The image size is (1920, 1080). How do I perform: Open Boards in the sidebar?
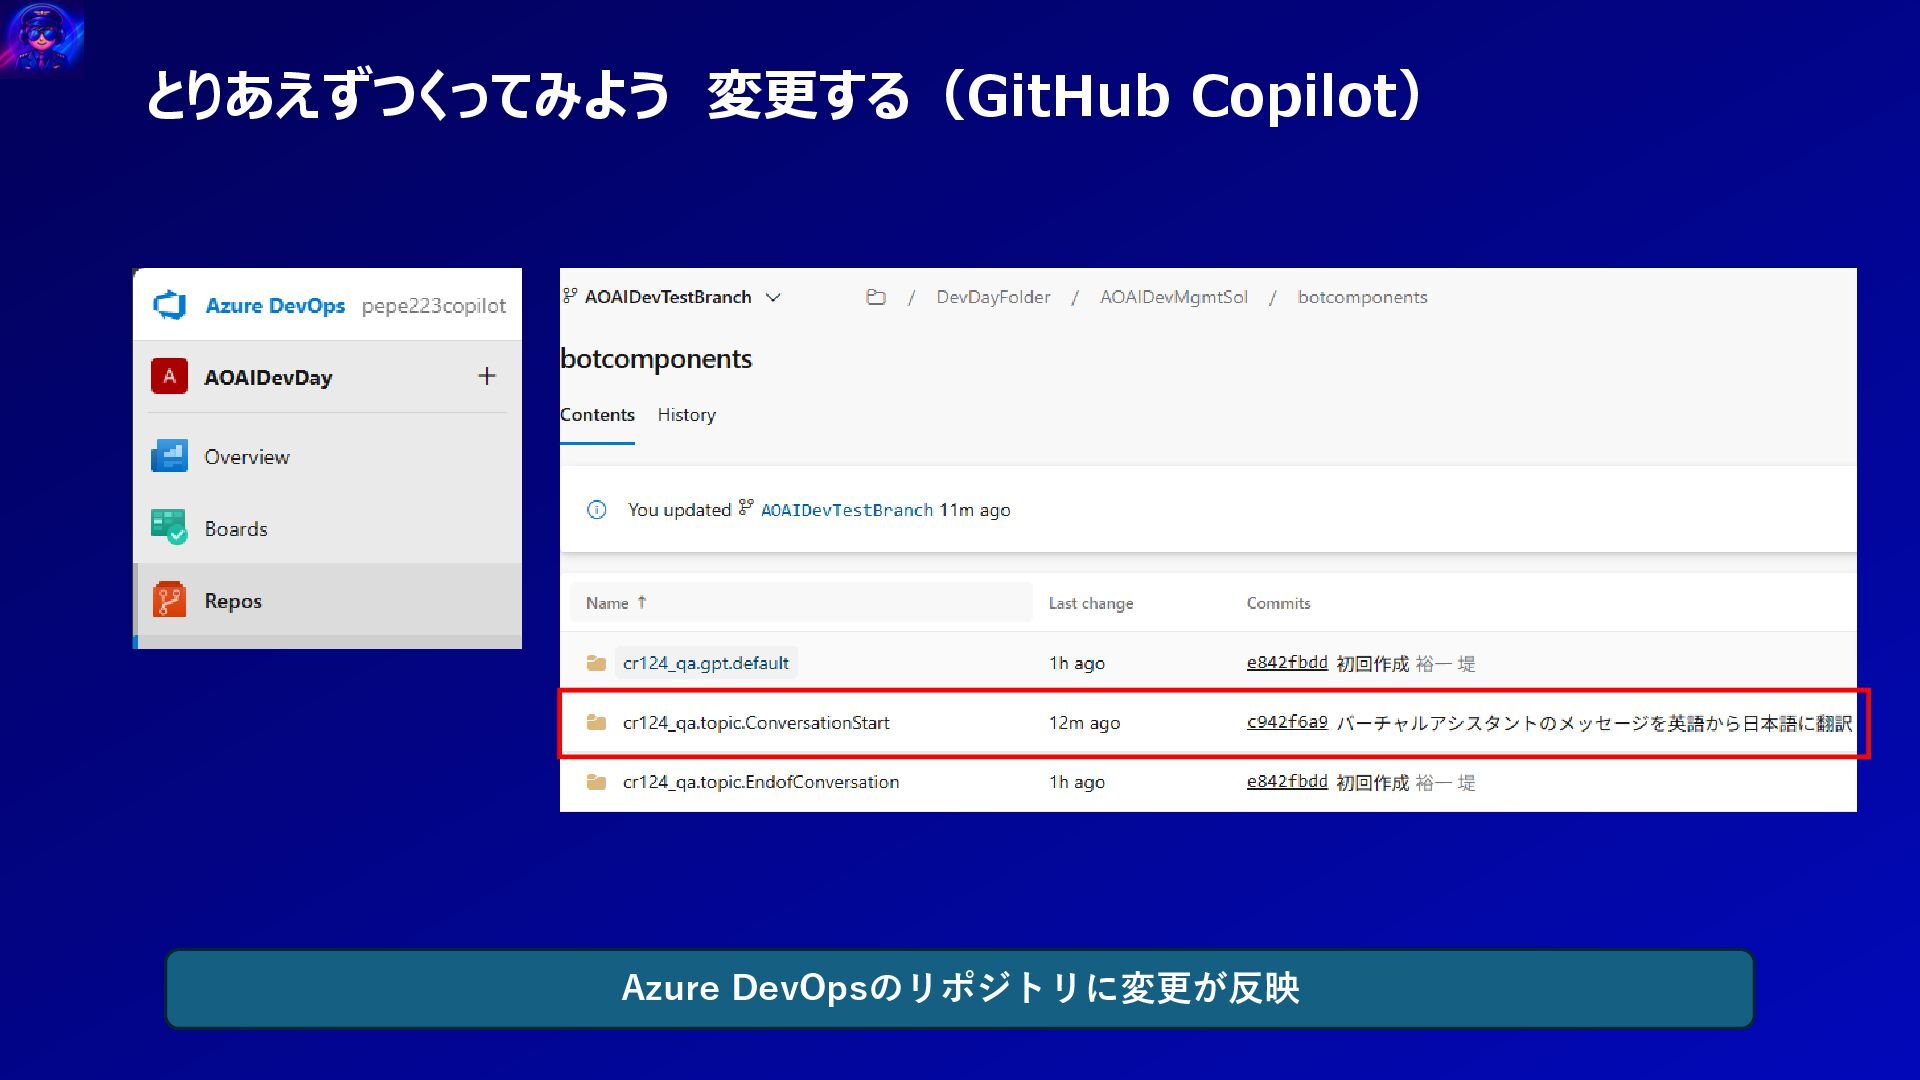pyautogui.click(x=236, y=529)
